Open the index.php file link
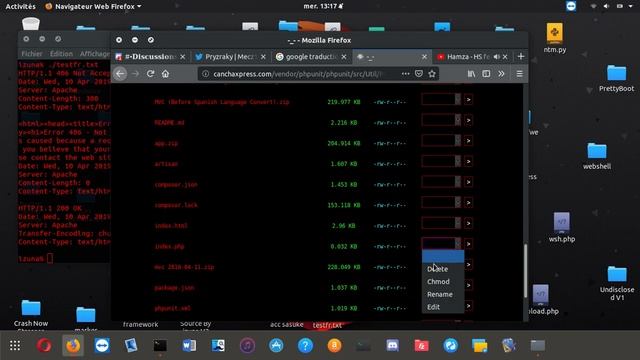 pyautogui.click(x=169, y=246)
